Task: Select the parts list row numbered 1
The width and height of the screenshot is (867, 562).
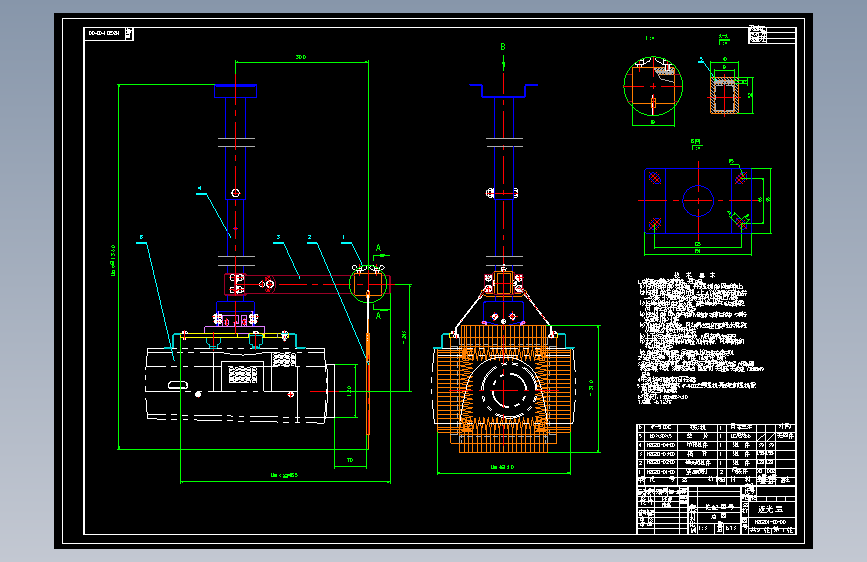Action: point(716,472)
